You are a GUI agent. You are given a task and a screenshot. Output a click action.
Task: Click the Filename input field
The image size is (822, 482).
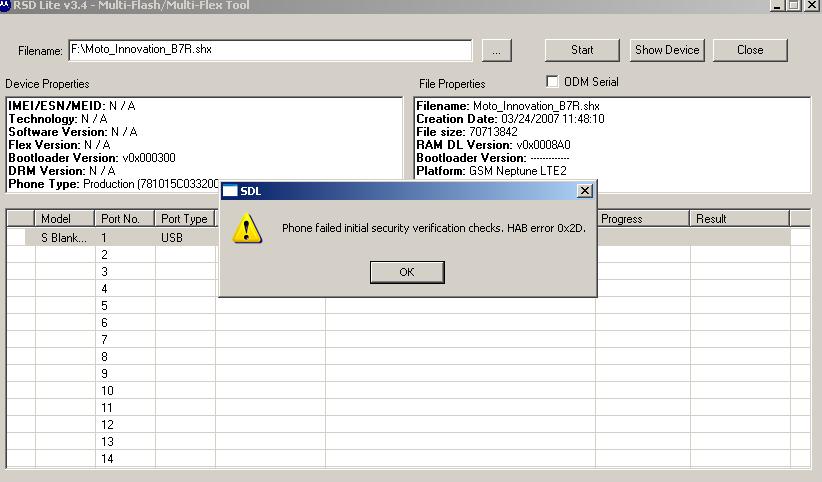pos(271,50)
